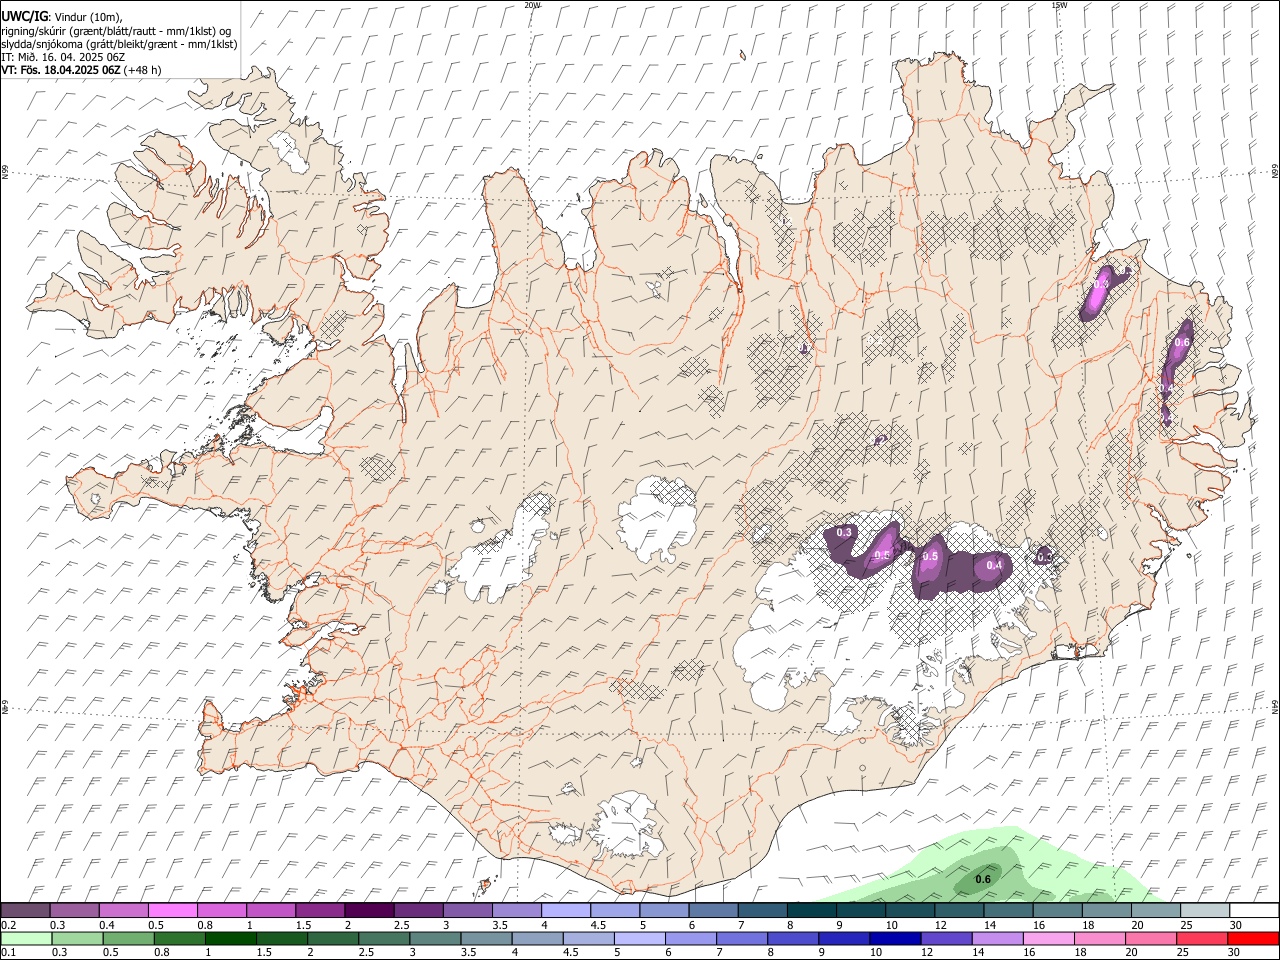This screenshot has height=960, width=1280.
Task: Click the darkest green swatch at rain value 1
Action: [231, 938]
